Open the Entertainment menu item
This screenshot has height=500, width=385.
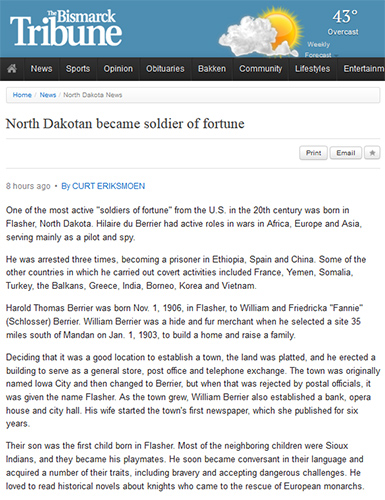point(363,69)
